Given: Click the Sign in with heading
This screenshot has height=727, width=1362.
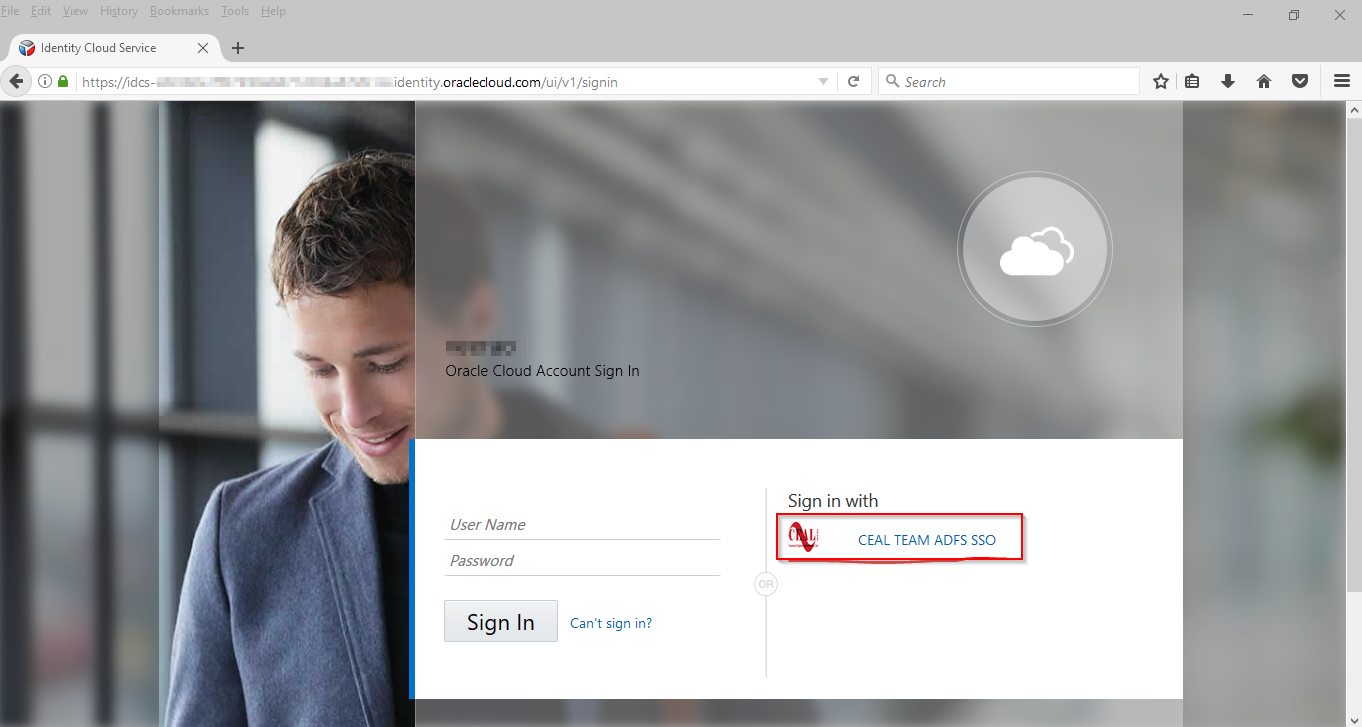Looking at the screenshot, I should [x=833, y=501].
